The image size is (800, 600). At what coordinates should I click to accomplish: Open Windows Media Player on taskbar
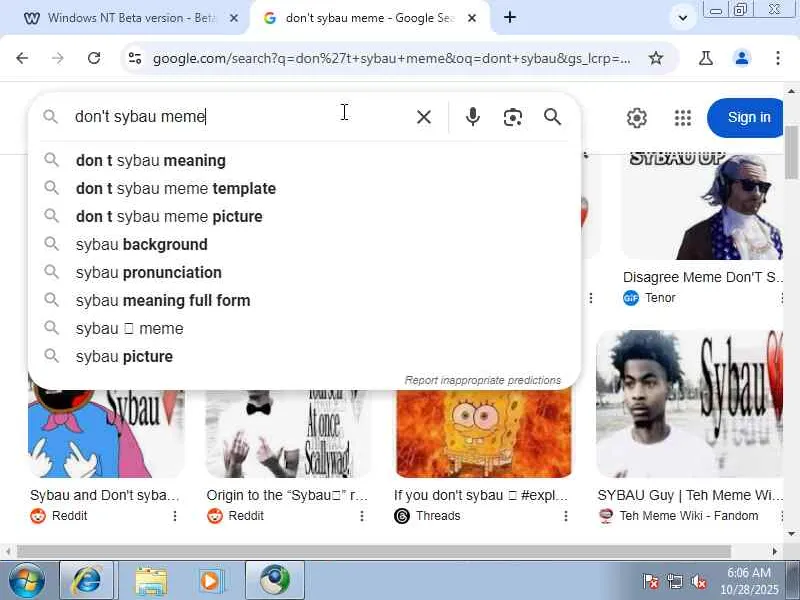click(211, 581)
